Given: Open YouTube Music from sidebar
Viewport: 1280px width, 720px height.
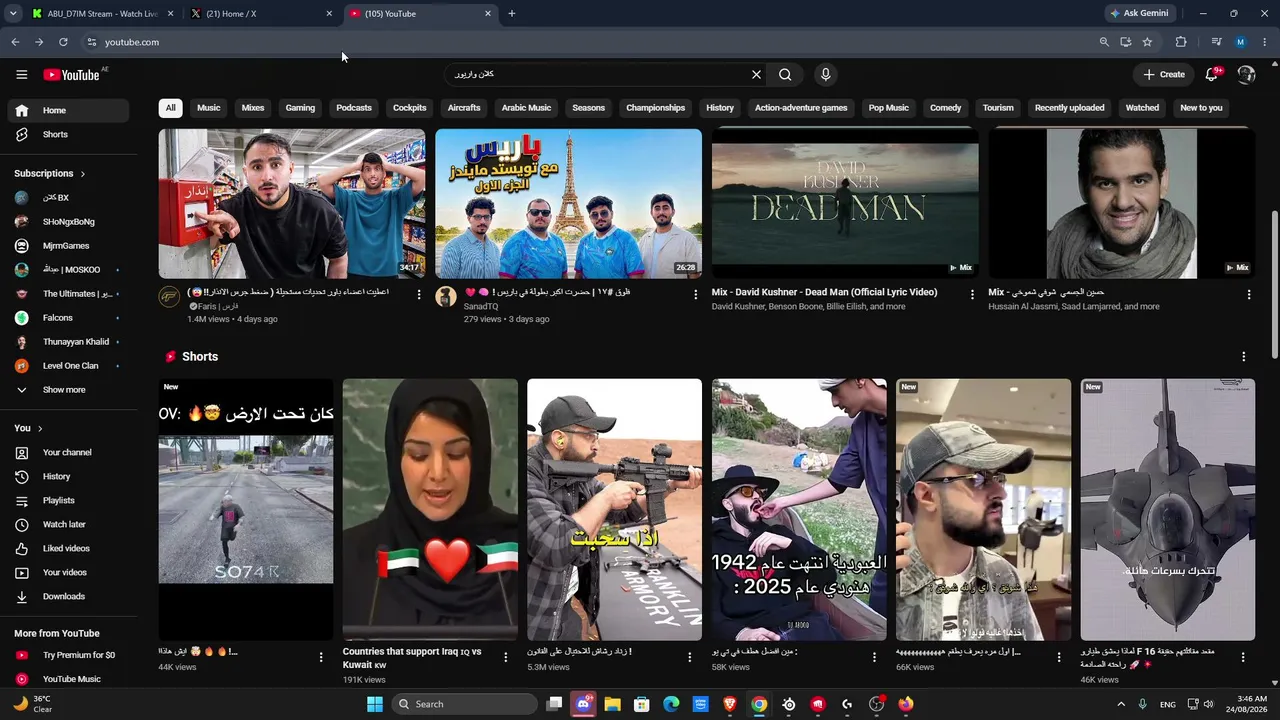Looking at the screenshot, I should [x=68, y=679].
